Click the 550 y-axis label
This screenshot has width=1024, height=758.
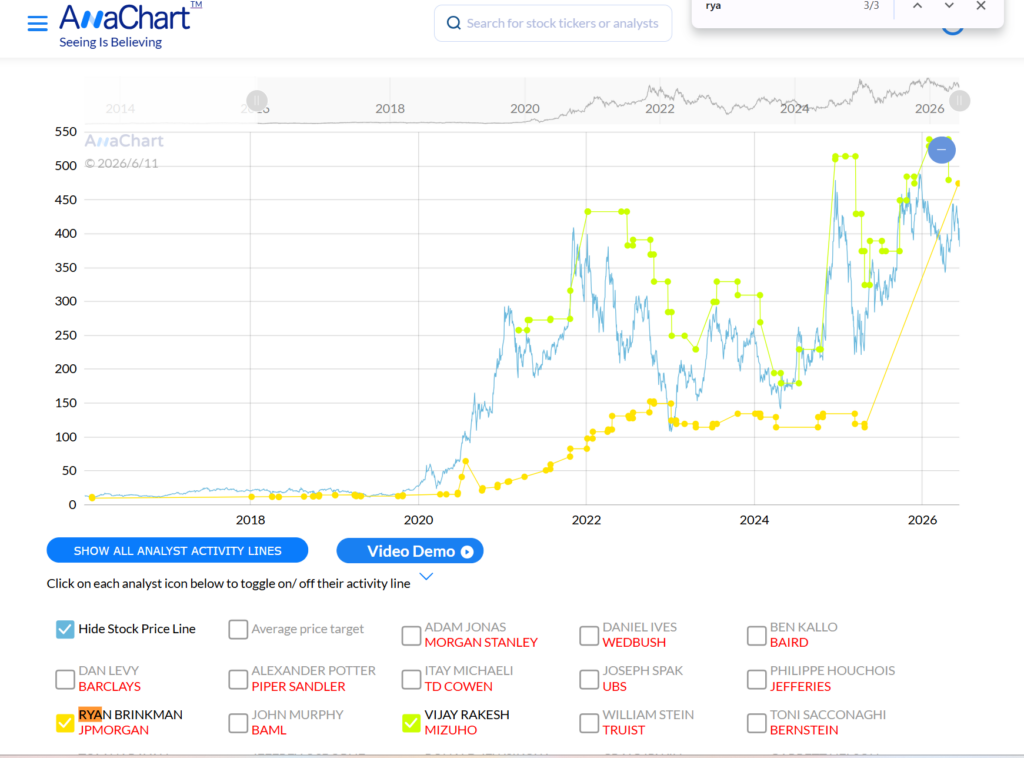[x=66, y=132]
